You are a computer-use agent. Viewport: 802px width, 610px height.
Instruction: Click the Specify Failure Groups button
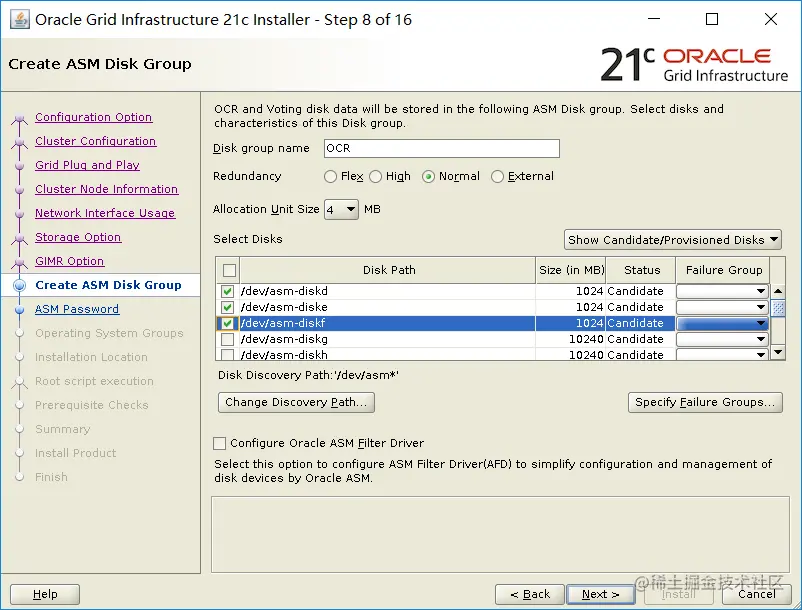coord(705,402)
